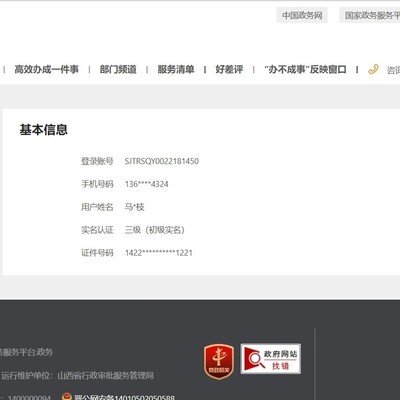
Task: Open the "办不成事"反映窗口 menu item
Action: (305, 69)
